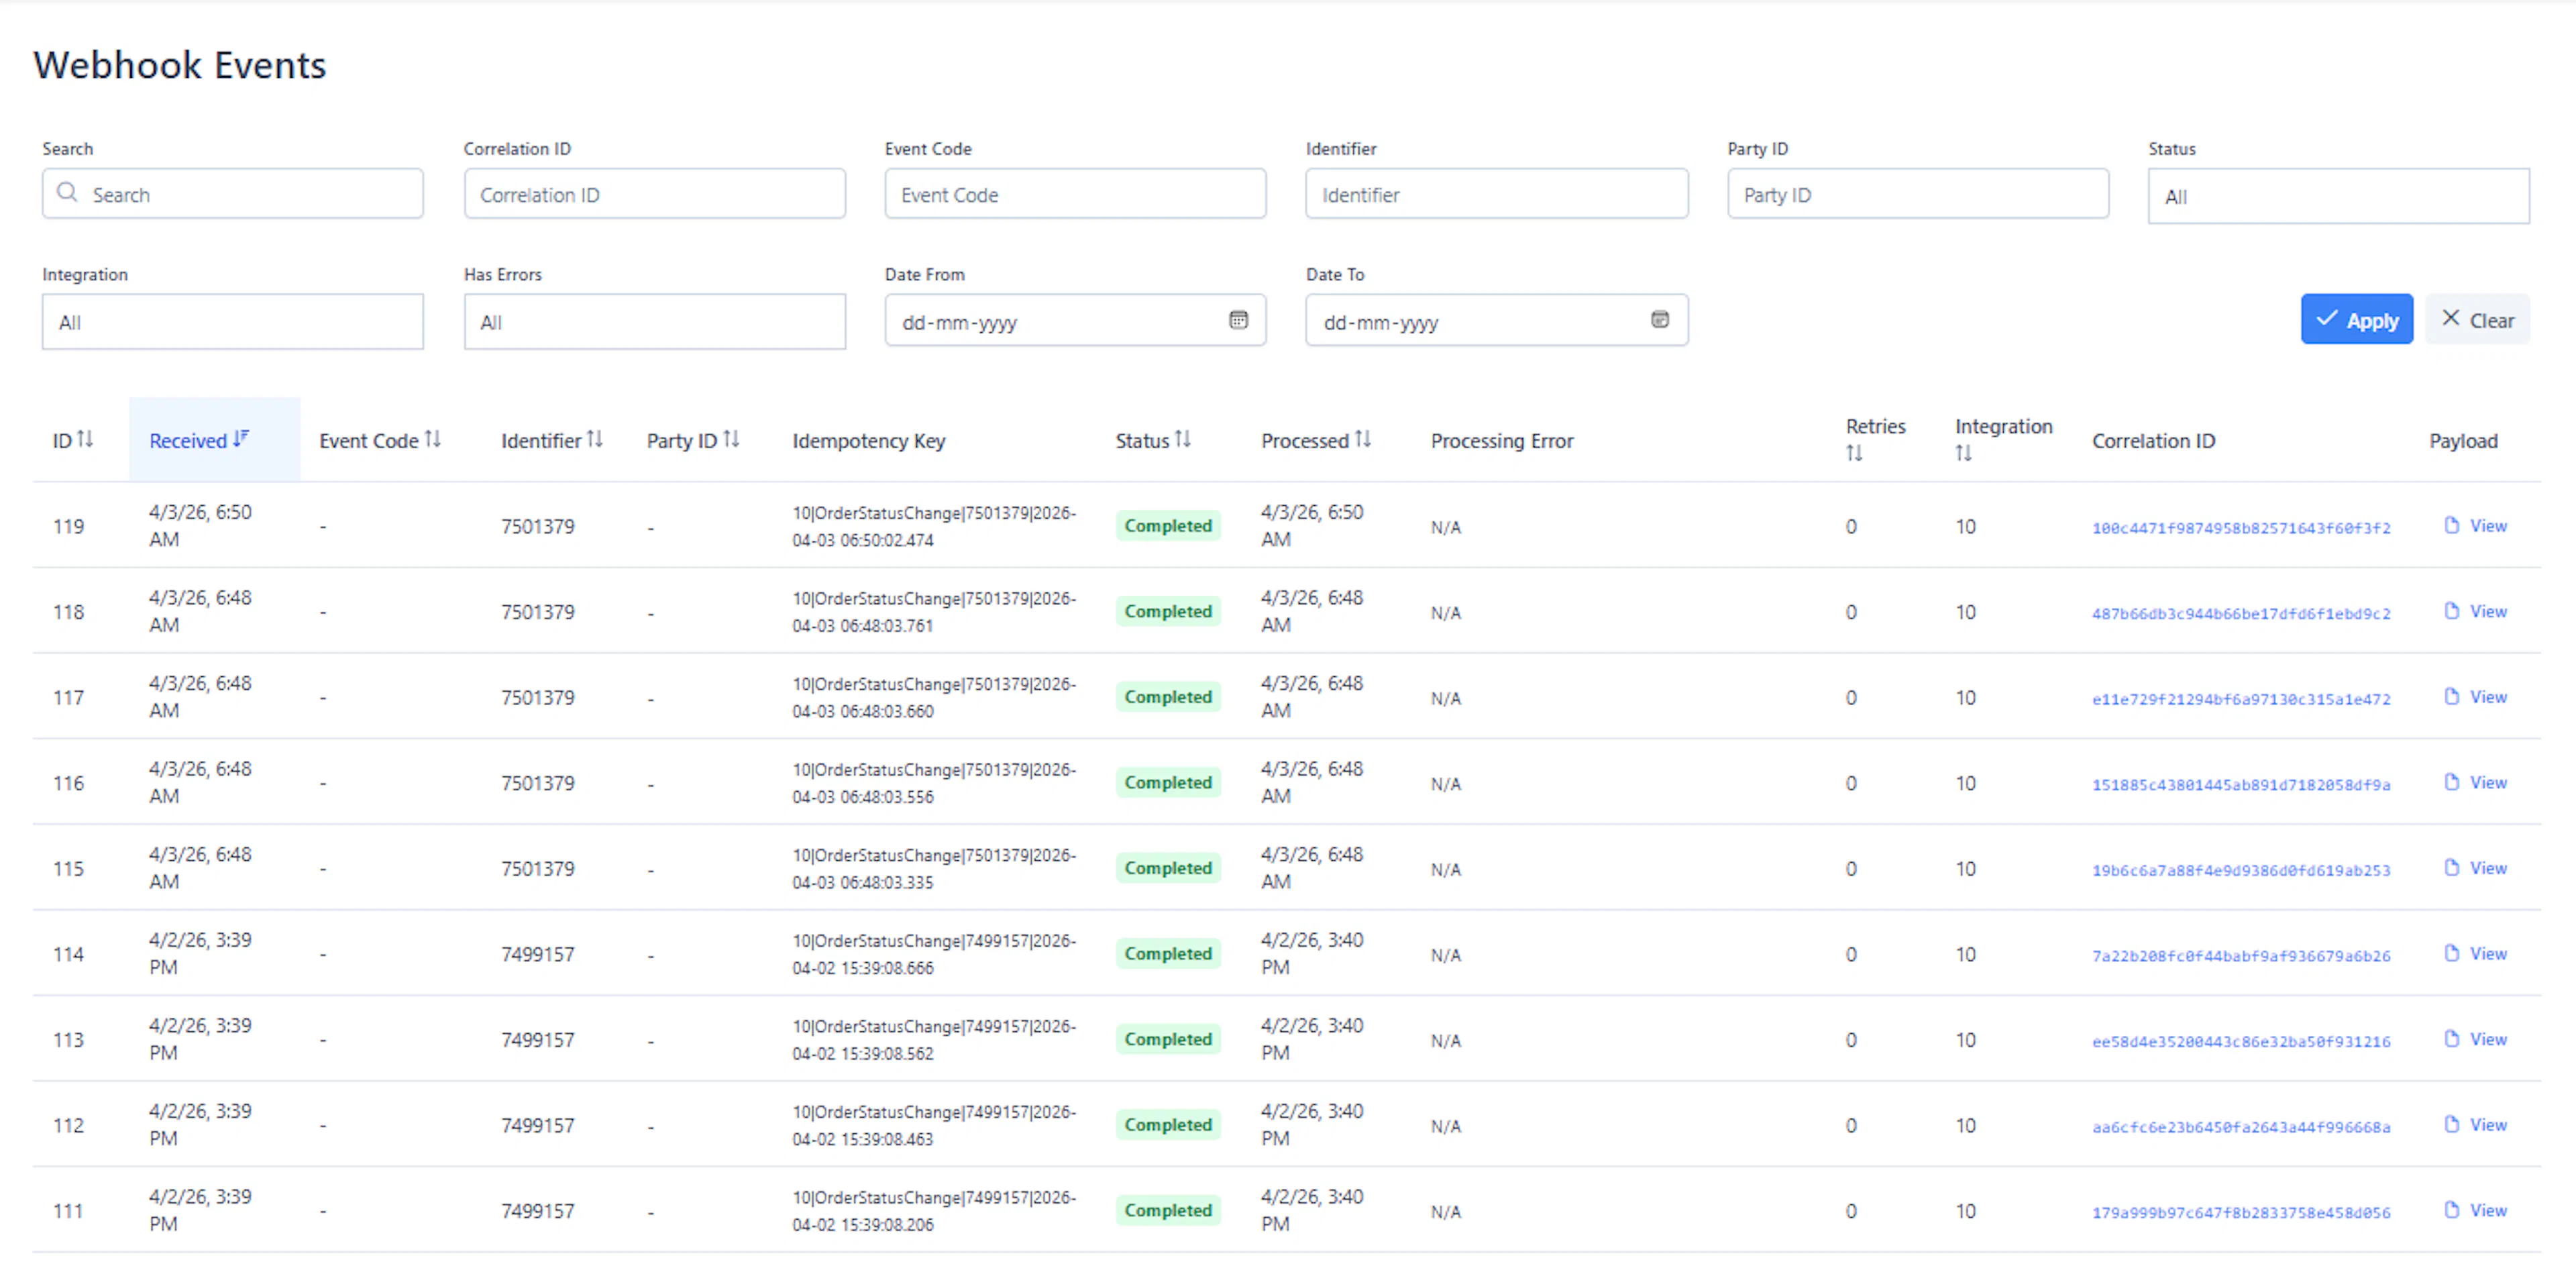This screenshot has height=1262, width=2576.
Task: Open the Integration filter dropdown
Action: point(232,321)
